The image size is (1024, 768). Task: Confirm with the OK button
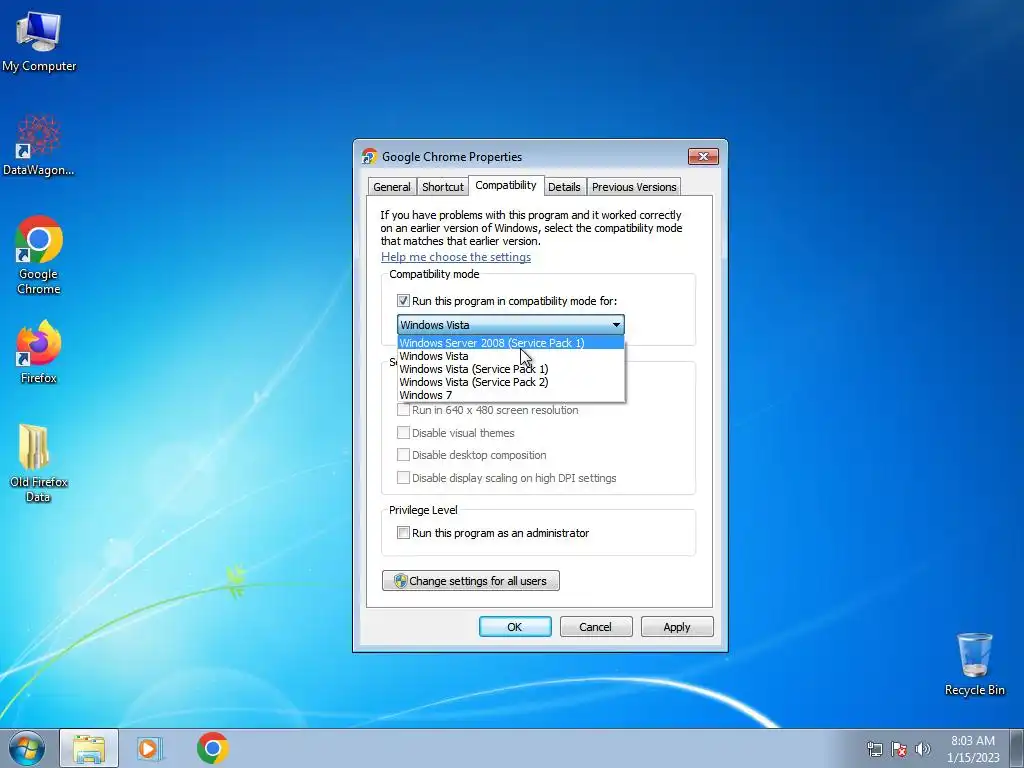coord(515,627)
